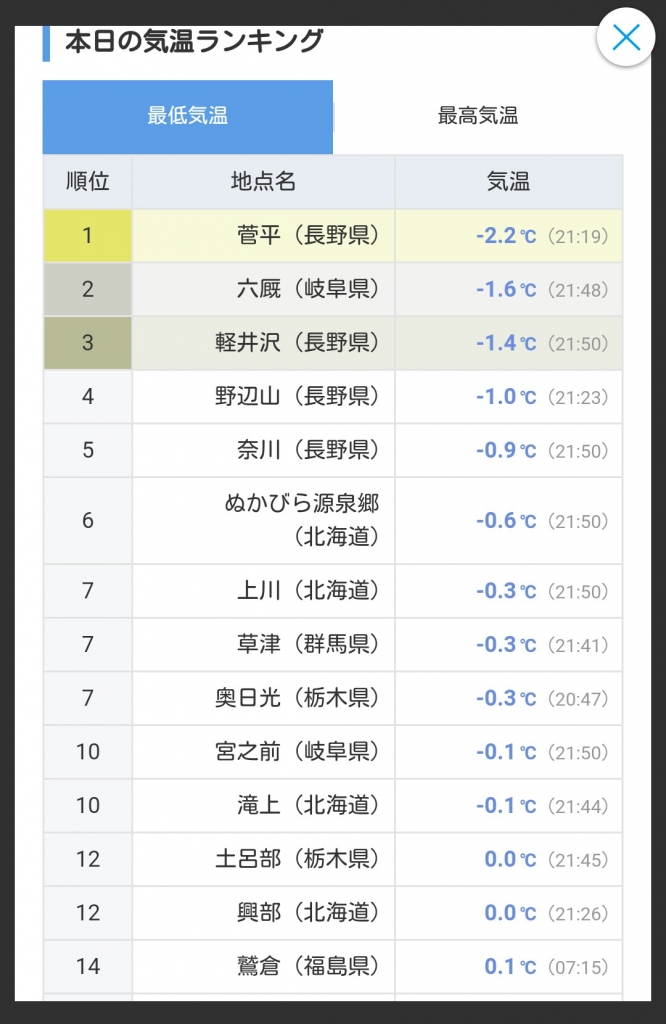Image resolution: width=666 pixels, height=1024 pixels.
Task: Select 宮之前（岐阜県） in the list
Action: click(298, 752)
